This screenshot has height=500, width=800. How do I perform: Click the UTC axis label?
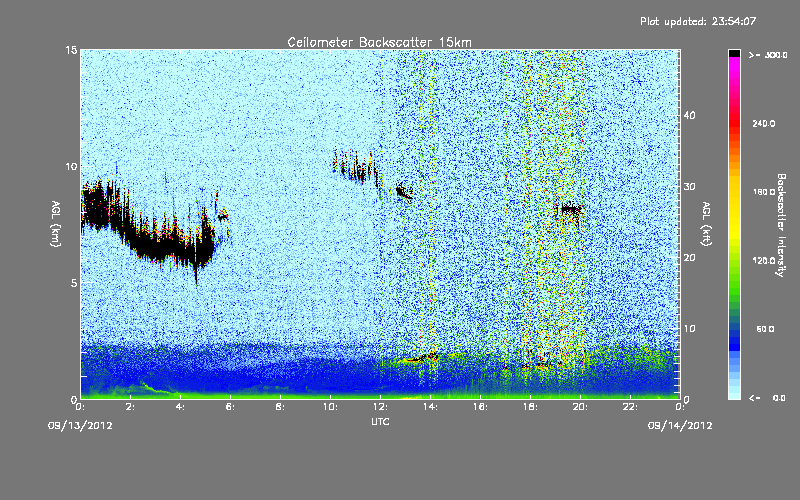380,421
